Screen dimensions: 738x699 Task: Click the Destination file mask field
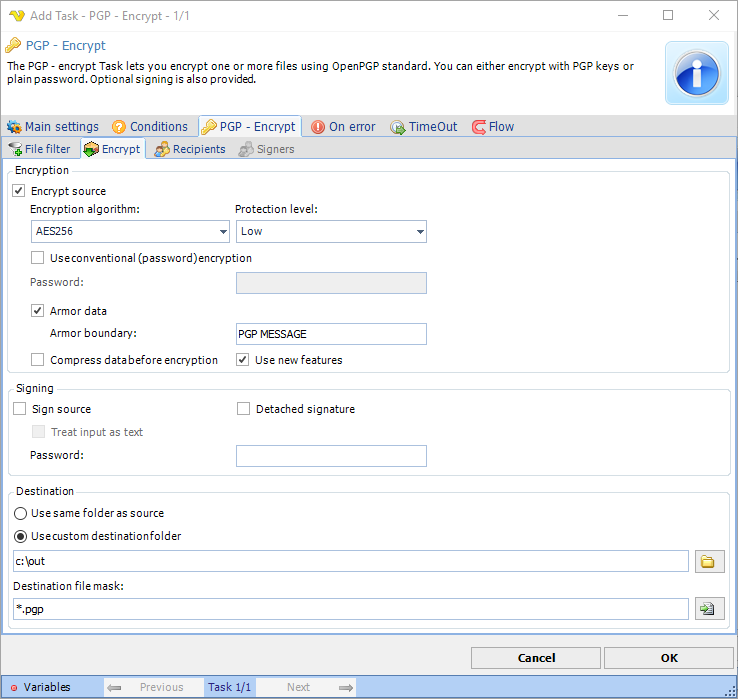click(x=350, y=608)
